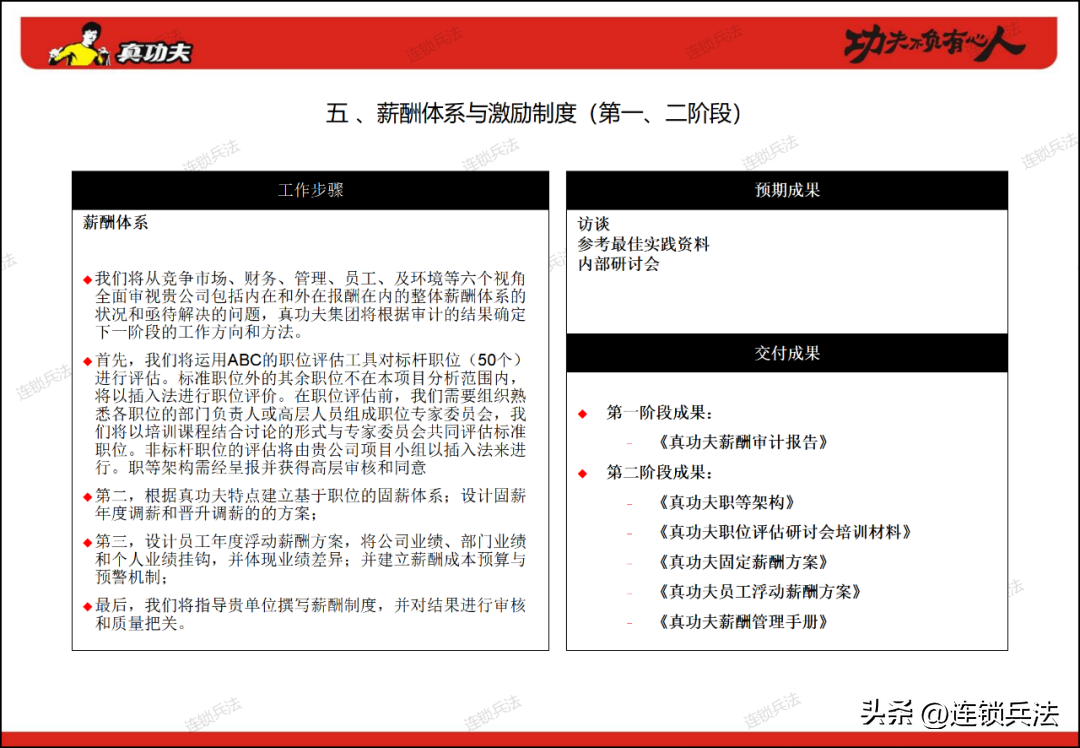Click 《真功夫职等架构》 item
Image resolution: width=1080 pixels, height=748 pixels.
726,503
